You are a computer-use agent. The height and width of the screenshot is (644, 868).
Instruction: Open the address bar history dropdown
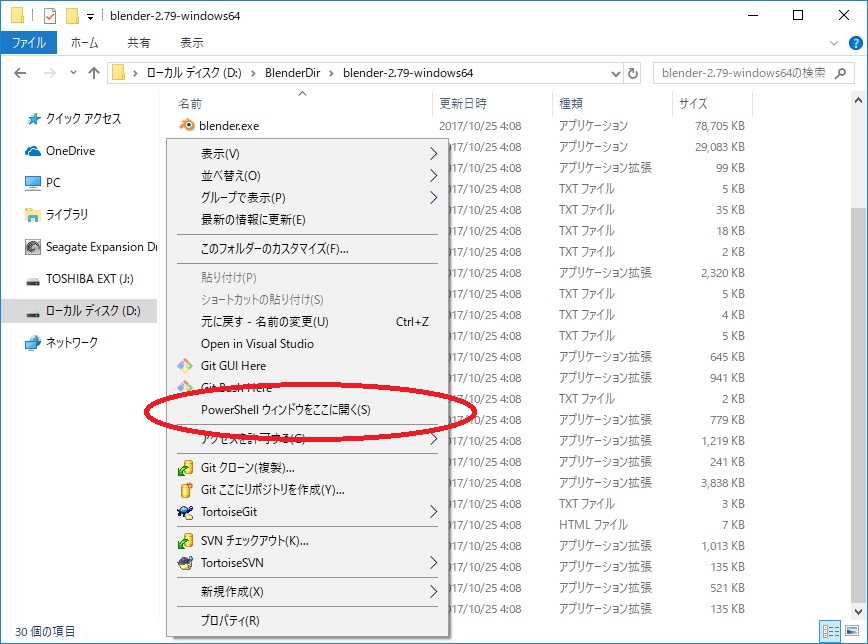tap(615, 73)
